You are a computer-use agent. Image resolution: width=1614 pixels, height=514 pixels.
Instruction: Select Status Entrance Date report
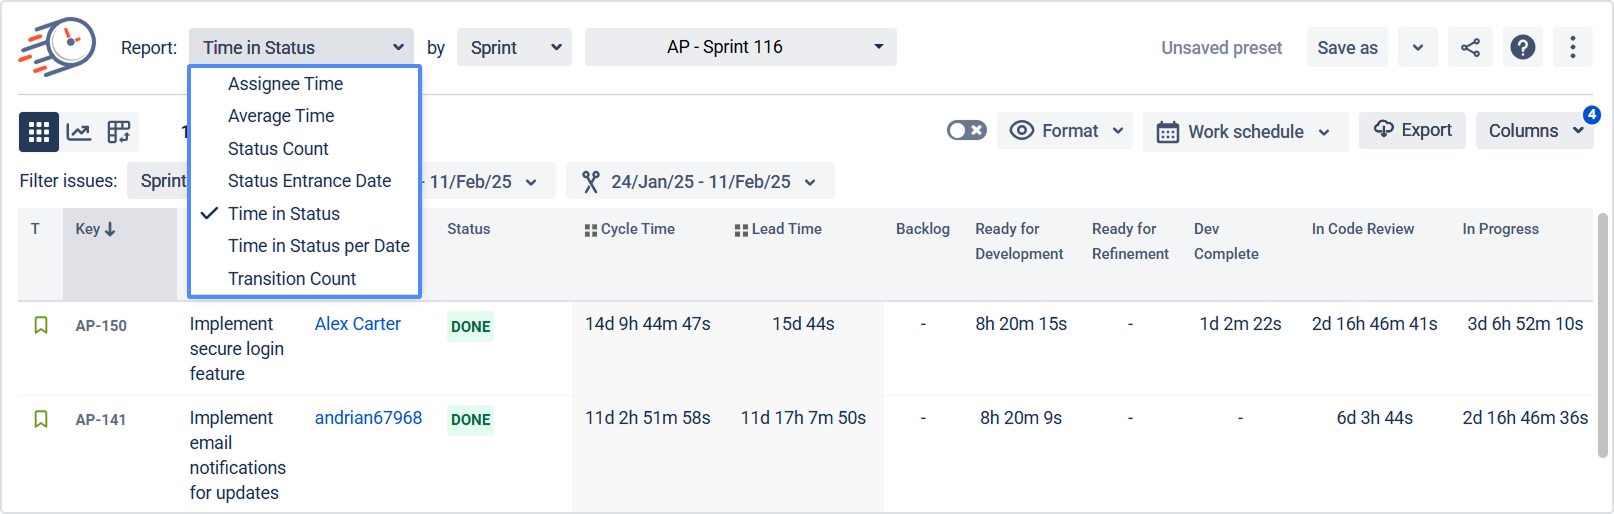tap(309, 181)
